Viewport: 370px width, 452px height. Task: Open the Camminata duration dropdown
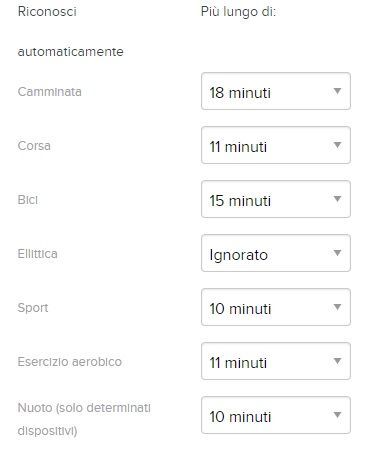point(276,91)
